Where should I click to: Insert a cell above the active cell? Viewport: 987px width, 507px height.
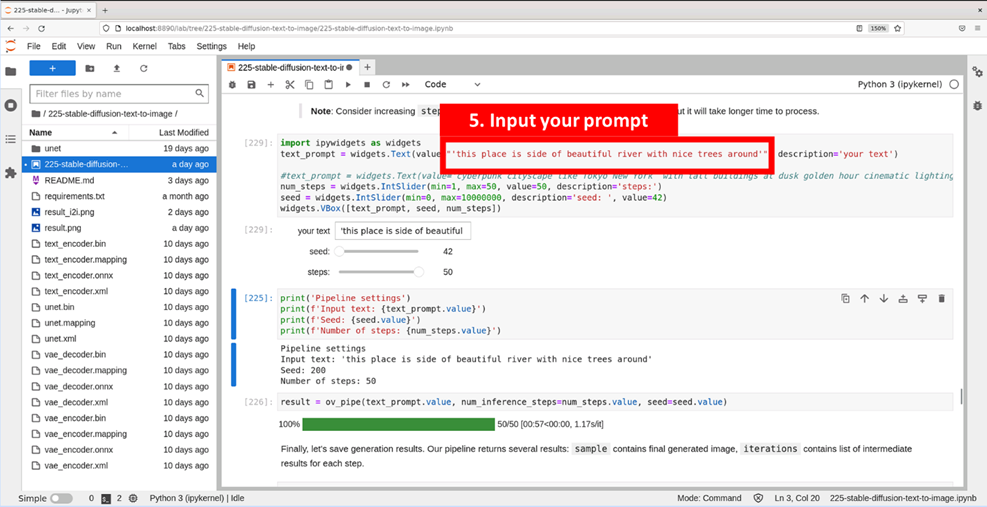903,299
